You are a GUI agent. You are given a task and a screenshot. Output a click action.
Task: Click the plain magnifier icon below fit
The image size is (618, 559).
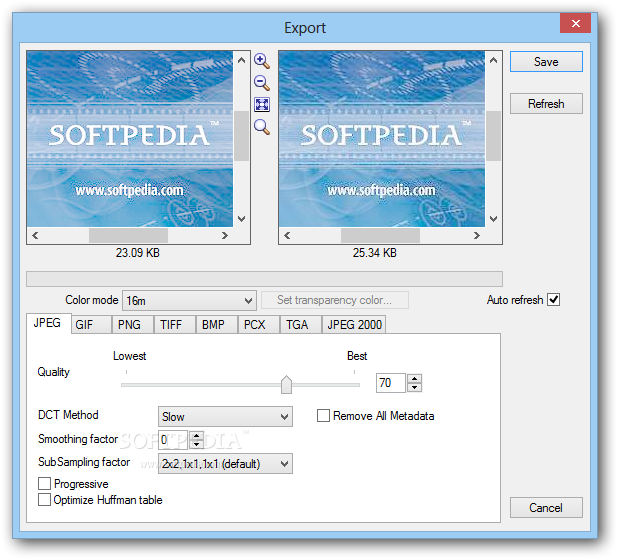[x=262, y=127]
